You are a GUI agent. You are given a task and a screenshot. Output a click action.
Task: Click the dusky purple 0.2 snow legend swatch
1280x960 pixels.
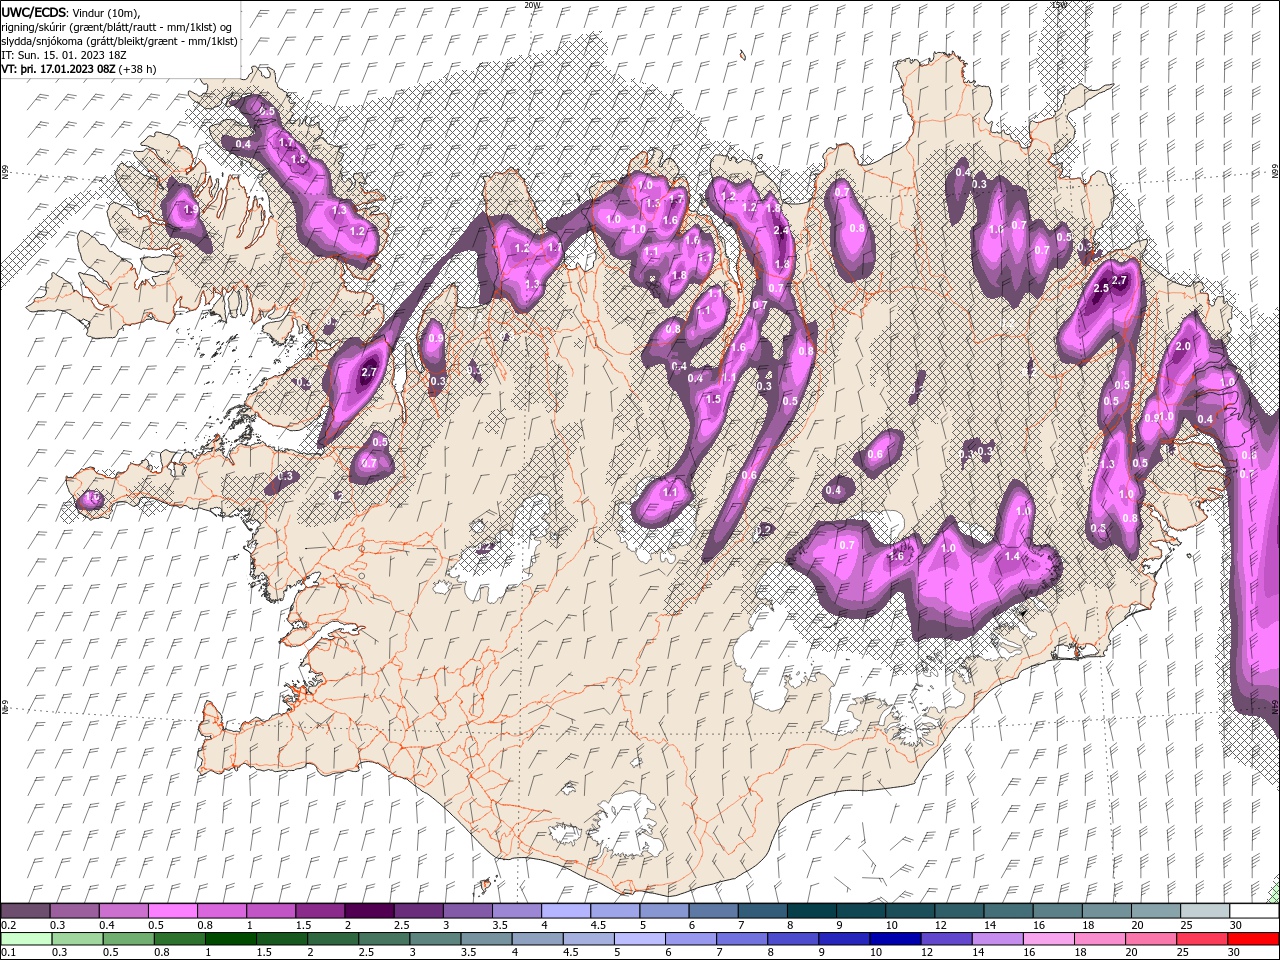(25, 911)
